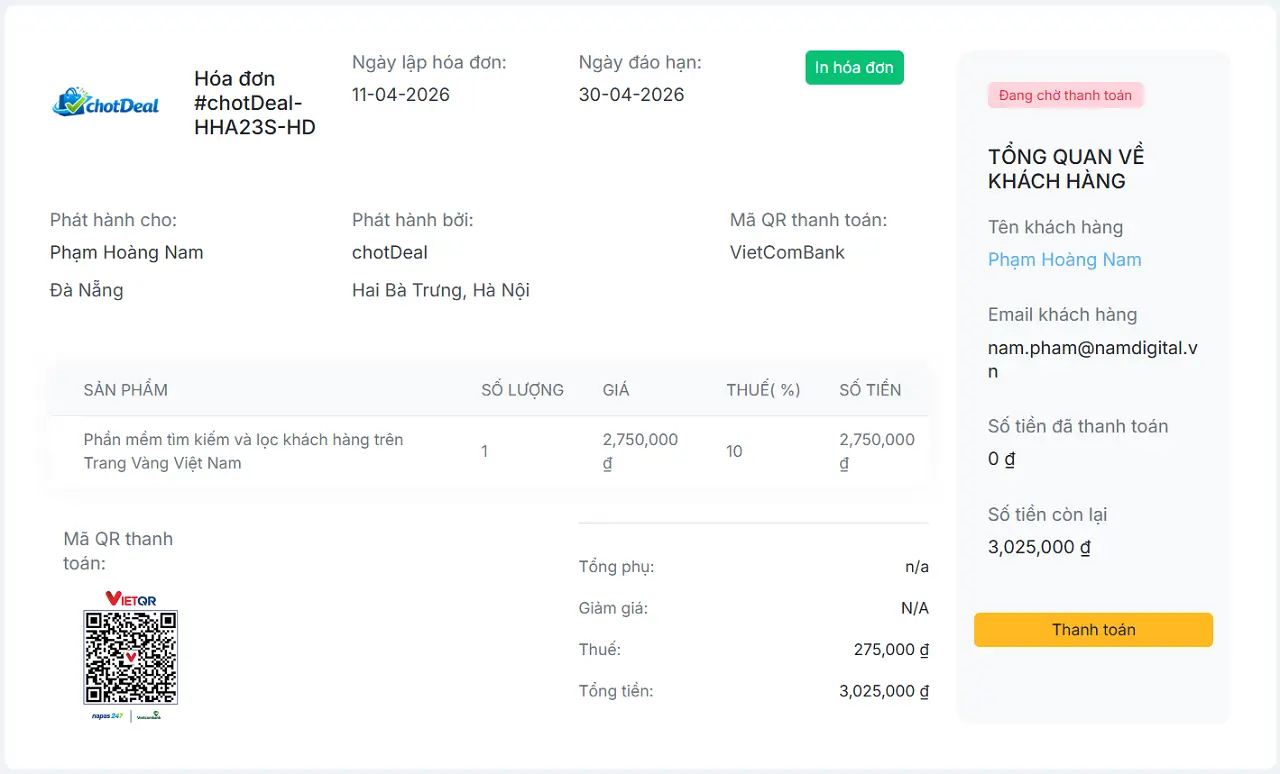Click the customer email nam.pham@namdigital.vn
Screen dimensions: 1280x774
pyautogui.click(x=1092, y=359)
